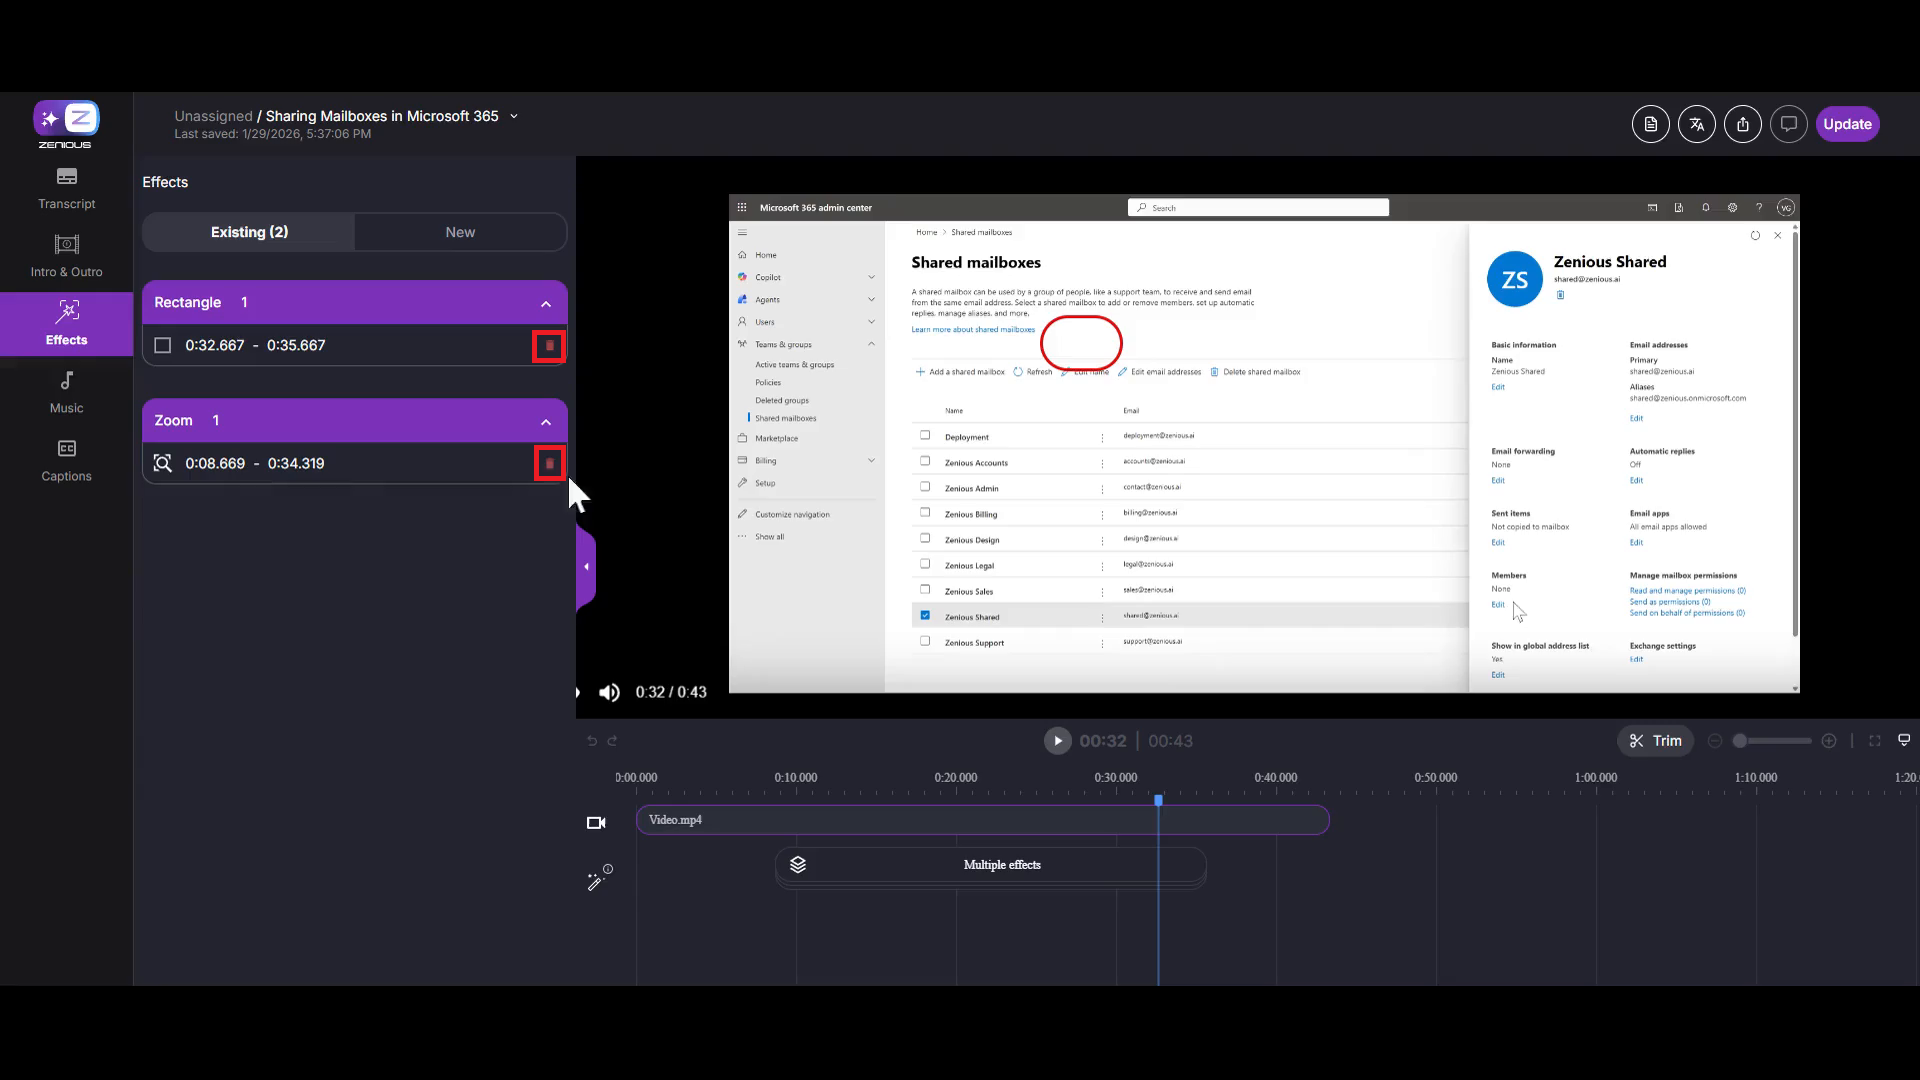
Task: Delete the Rectangle effect entry
Action: pos(549,346)
